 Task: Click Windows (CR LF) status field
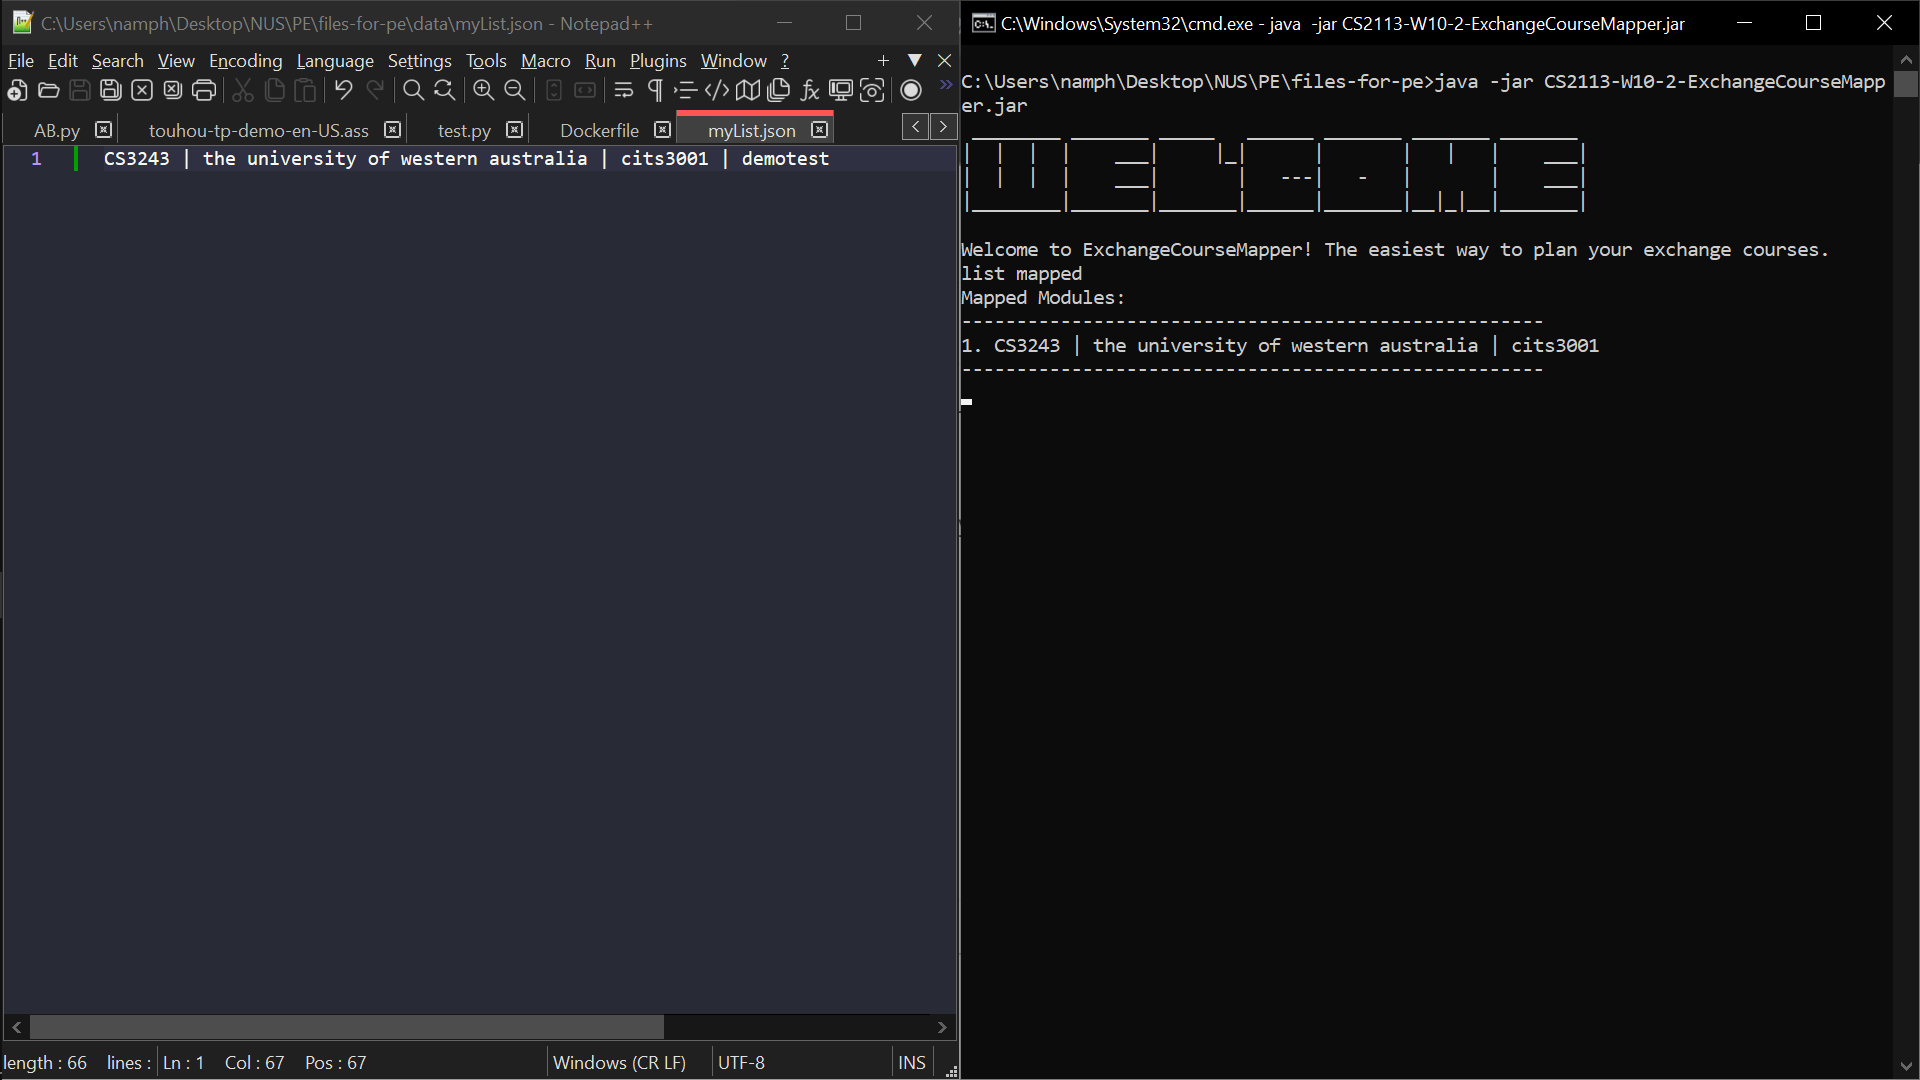(619, 1063)
